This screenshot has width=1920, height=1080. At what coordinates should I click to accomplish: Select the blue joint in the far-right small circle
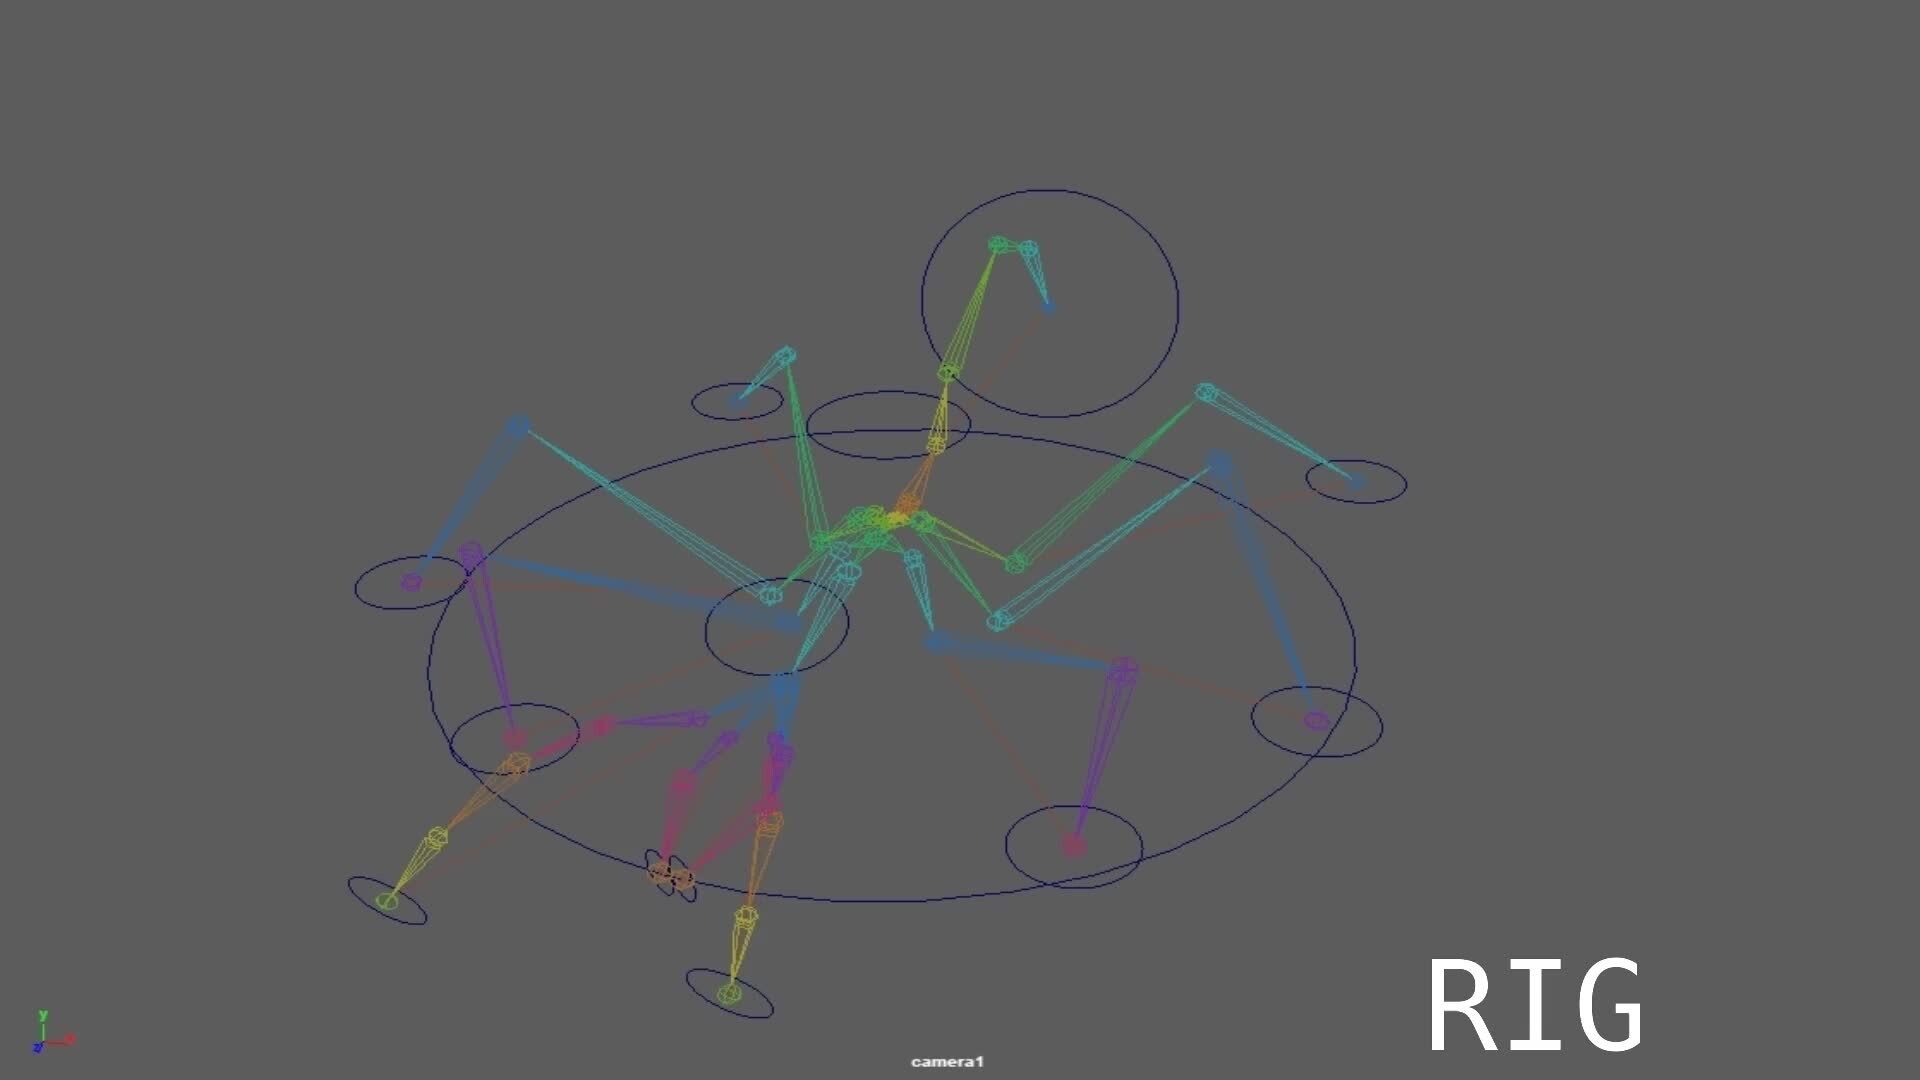[x=1357, y=482]
